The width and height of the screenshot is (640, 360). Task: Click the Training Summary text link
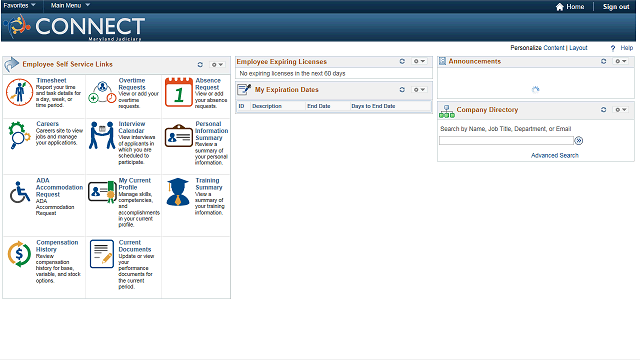209,184
